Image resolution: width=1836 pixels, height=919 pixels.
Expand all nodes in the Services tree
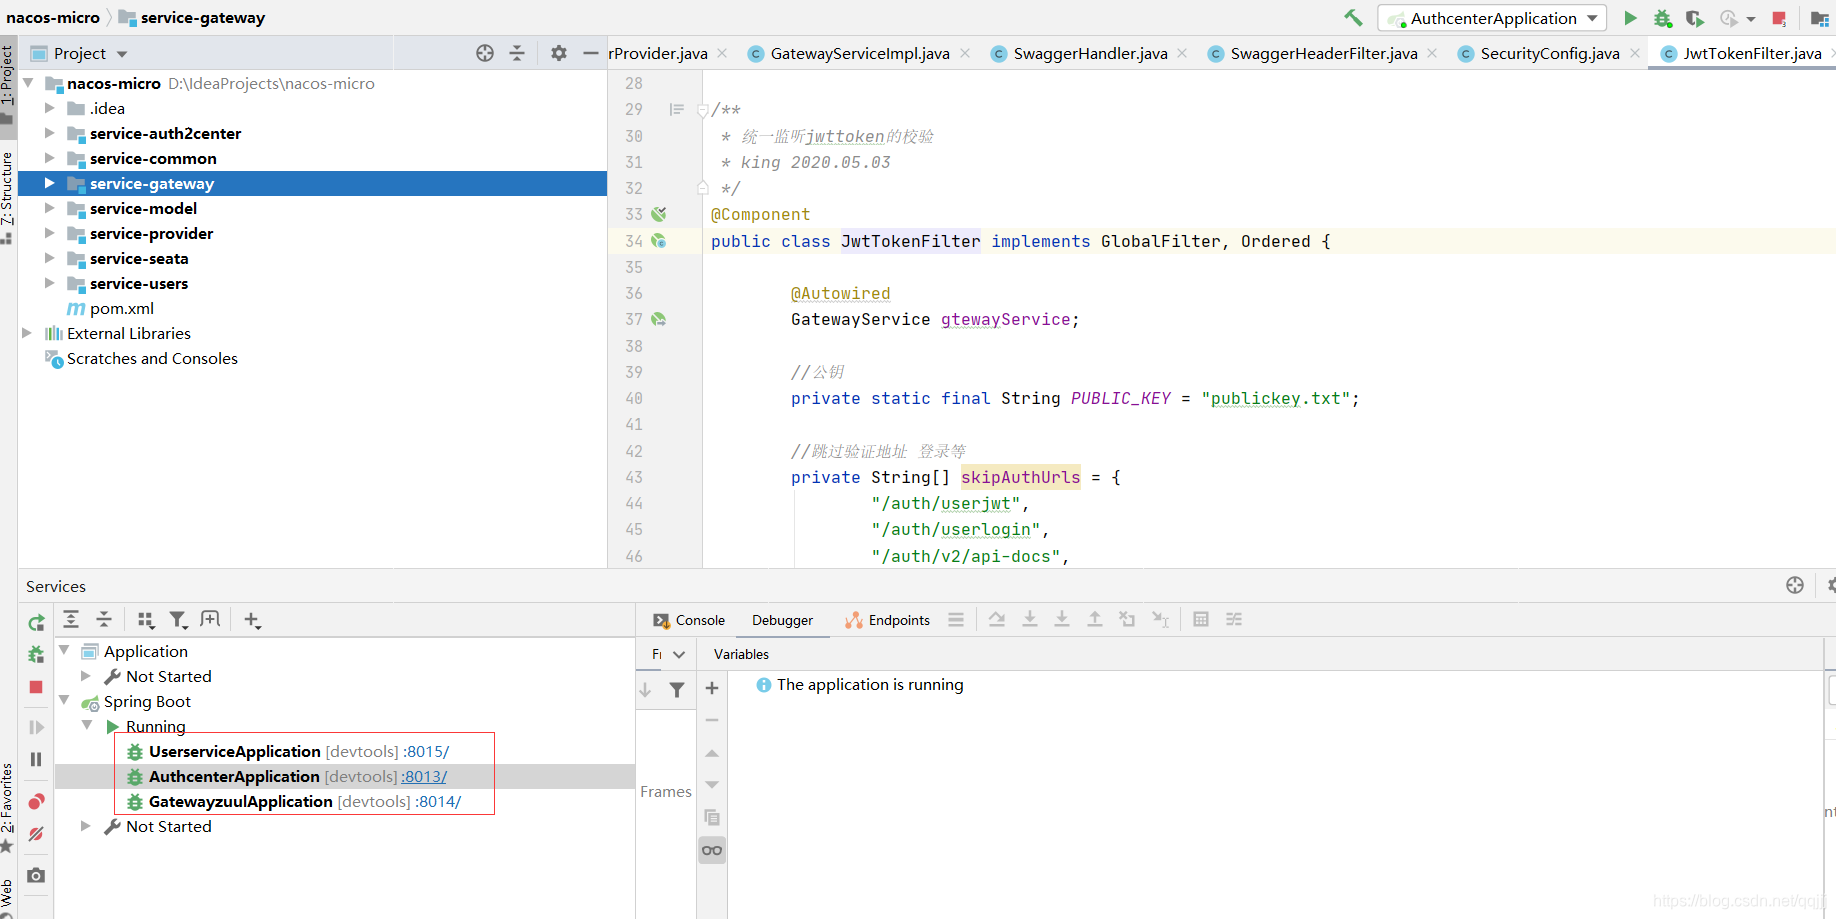71,619
